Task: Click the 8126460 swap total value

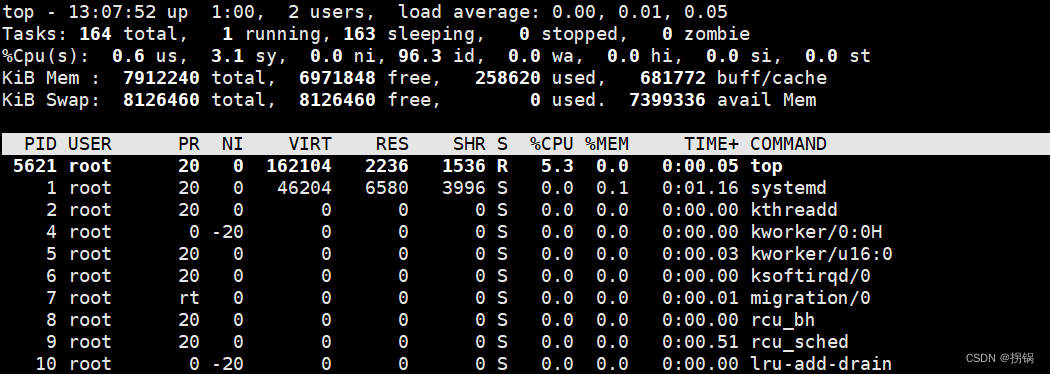Action: click(161, 100)
